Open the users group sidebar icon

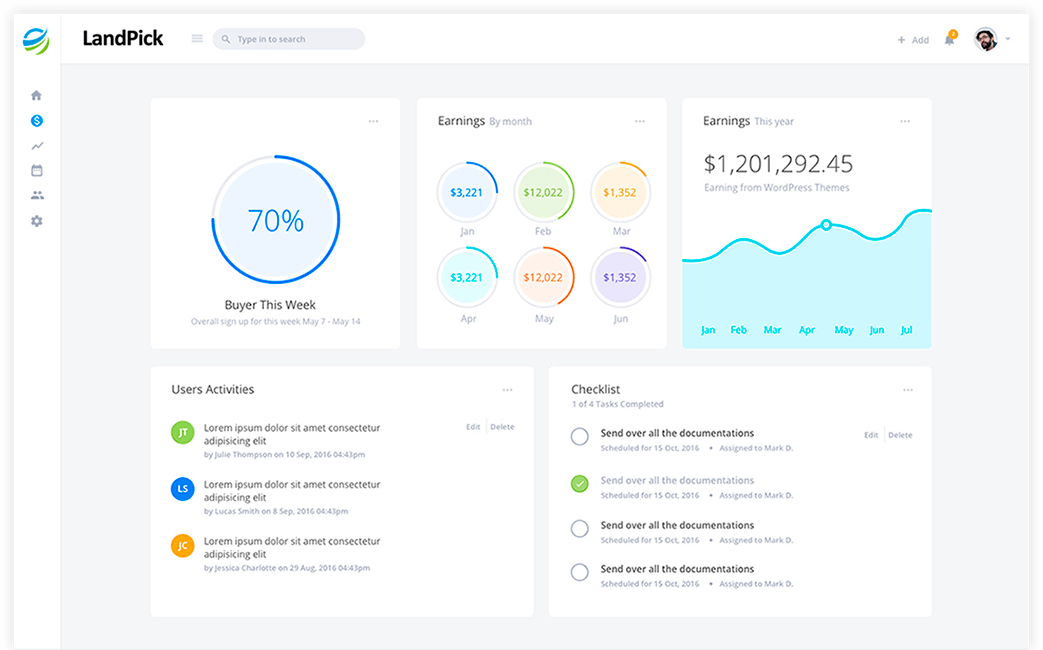(37, 196)
